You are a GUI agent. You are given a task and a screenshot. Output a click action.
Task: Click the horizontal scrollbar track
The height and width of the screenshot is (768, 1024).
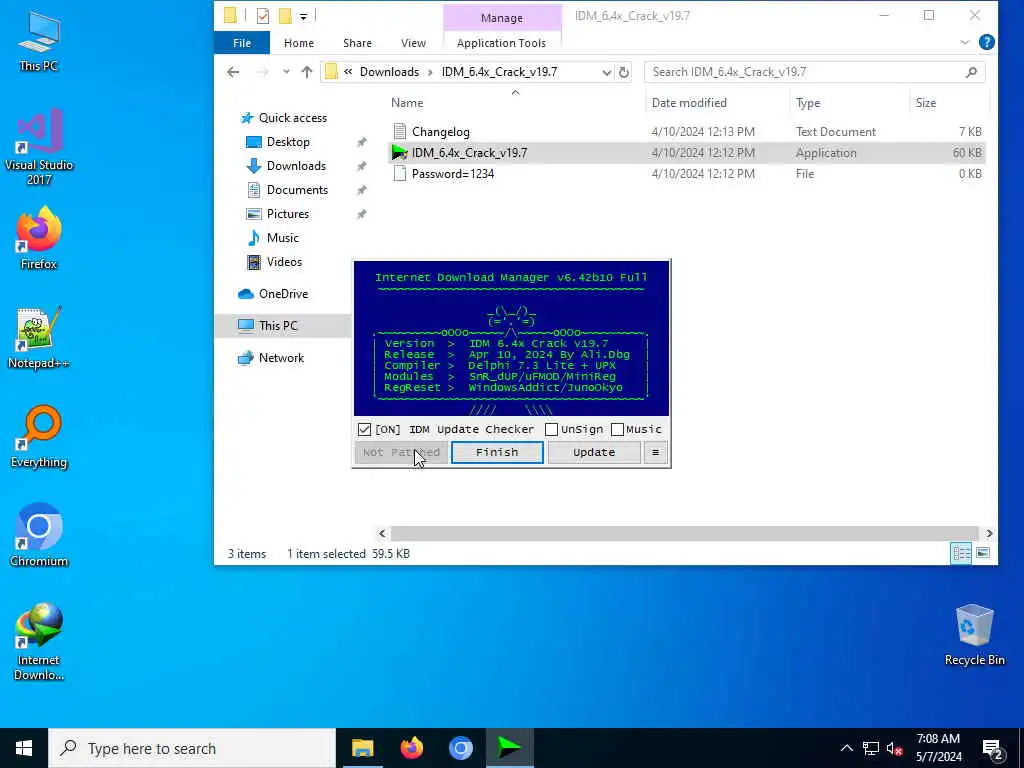(684, 534)
